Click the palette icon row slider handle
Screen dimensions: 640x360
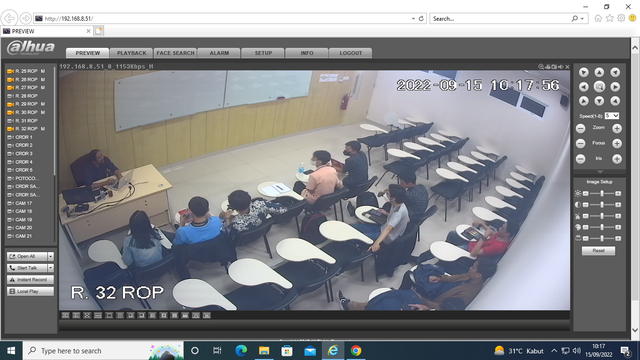[602, 227]
